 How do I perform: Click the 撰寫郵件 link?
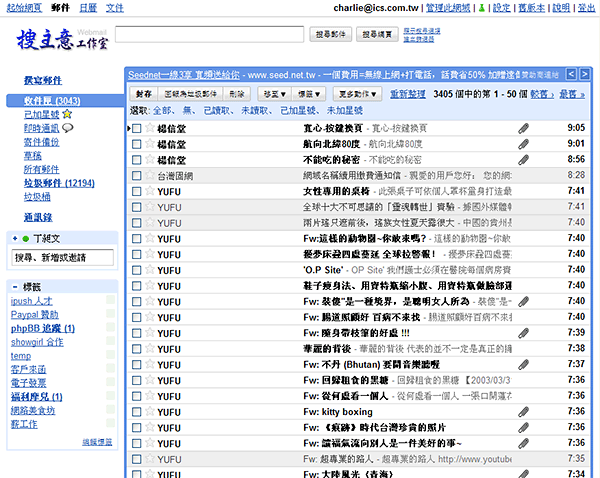click(43, 80)
